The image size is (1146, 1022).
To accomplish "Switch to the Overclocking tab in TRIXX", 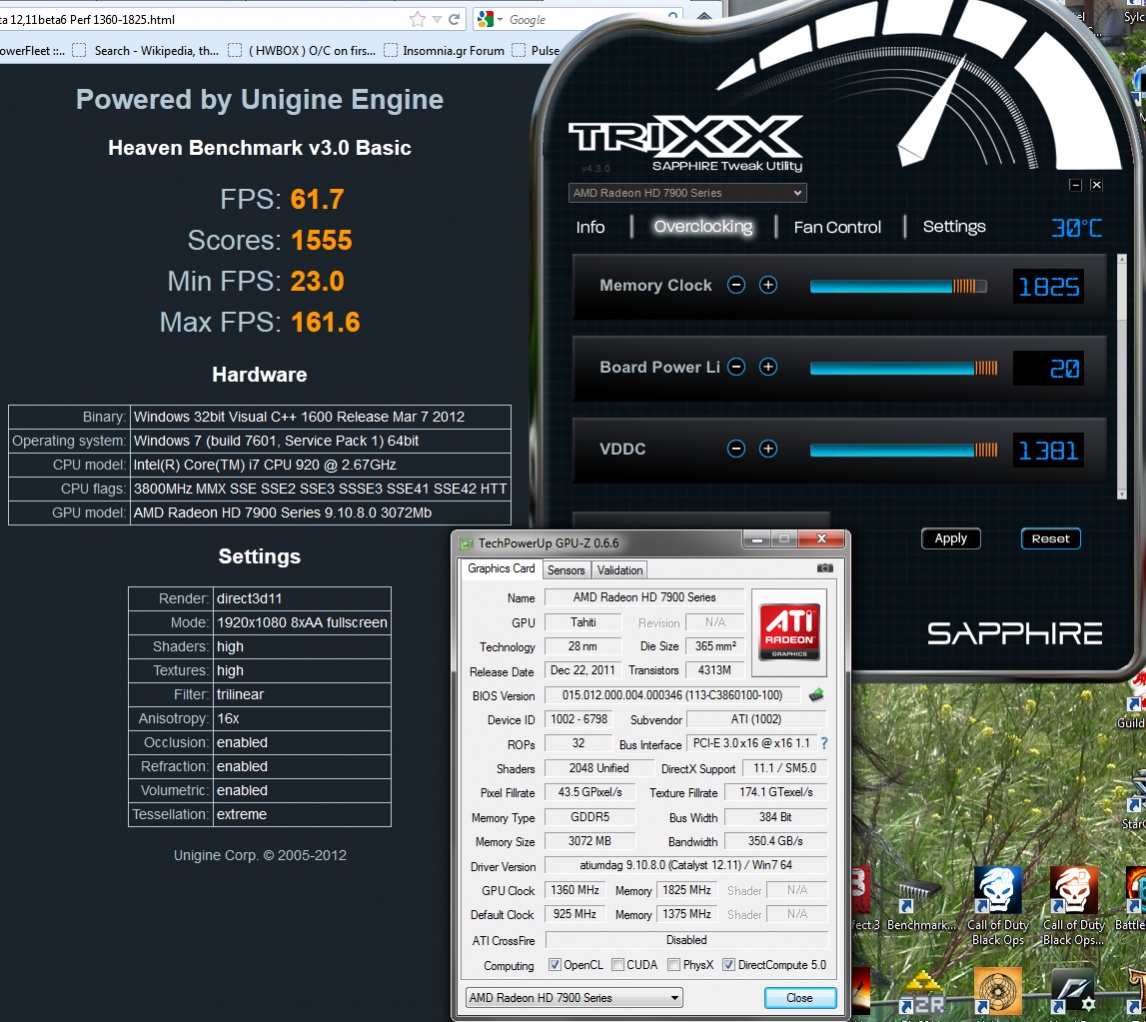I will (x=703, y=227).
